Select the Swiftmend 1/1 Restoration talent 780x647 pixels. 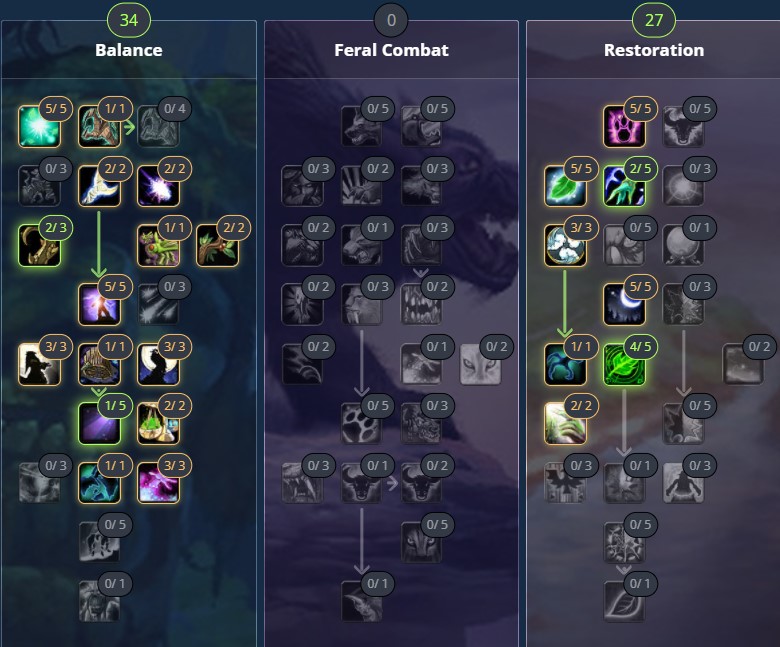click(565, 365)
